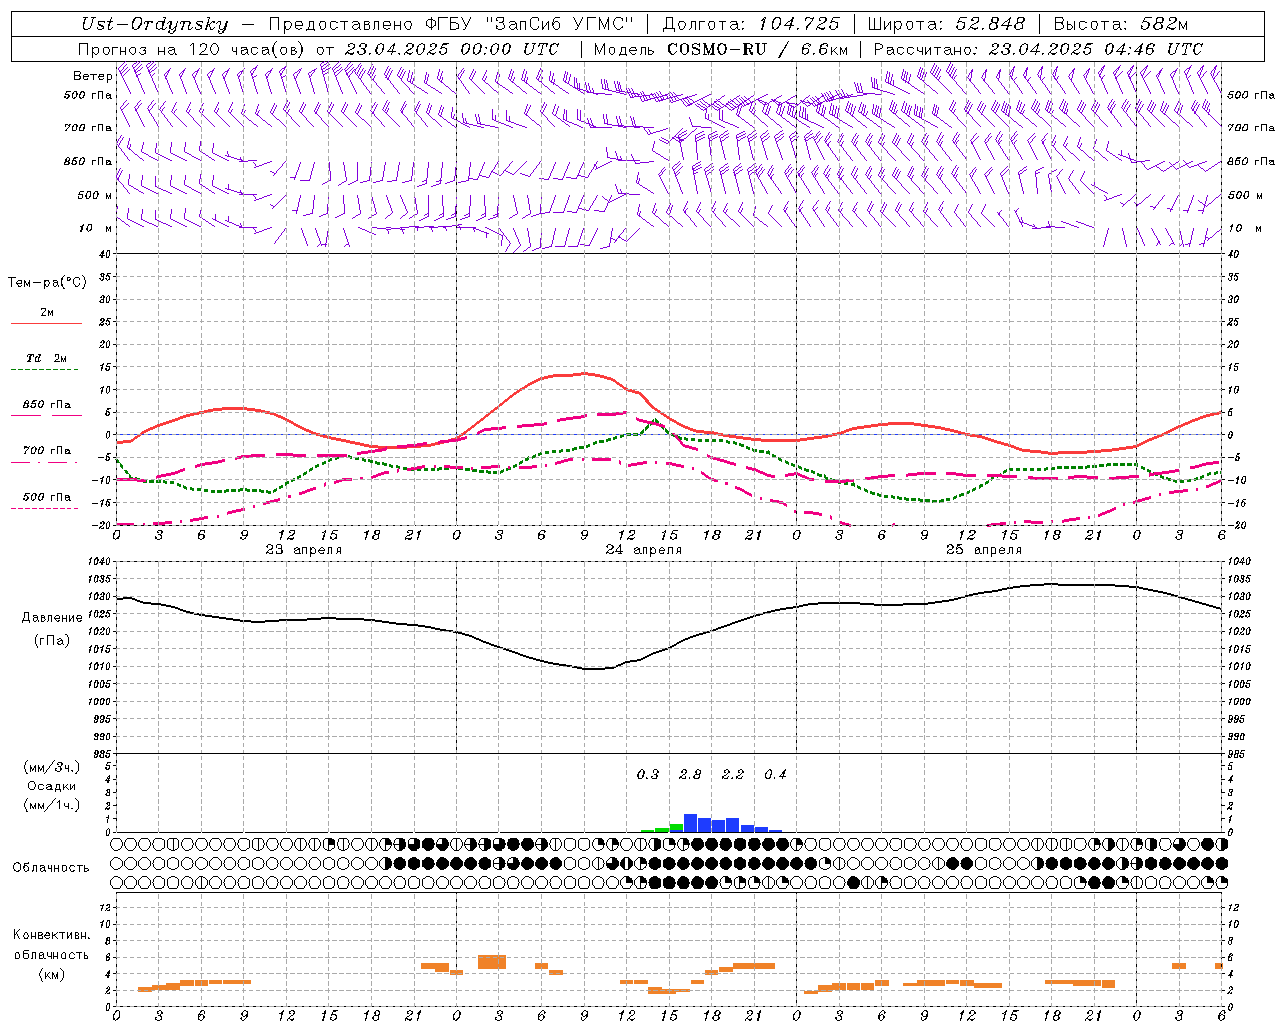Viewport: 1280px width, 1024px height.
Task: Click the Рассчитано: 23.04.2025 04:46 UTC text
Action: click(1038, 49)
